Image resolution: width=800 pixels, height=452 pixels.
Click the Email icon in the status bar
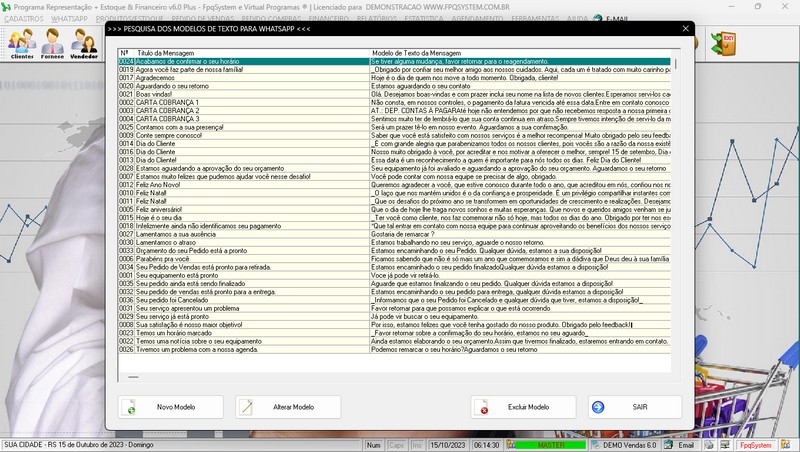point(668,445)
